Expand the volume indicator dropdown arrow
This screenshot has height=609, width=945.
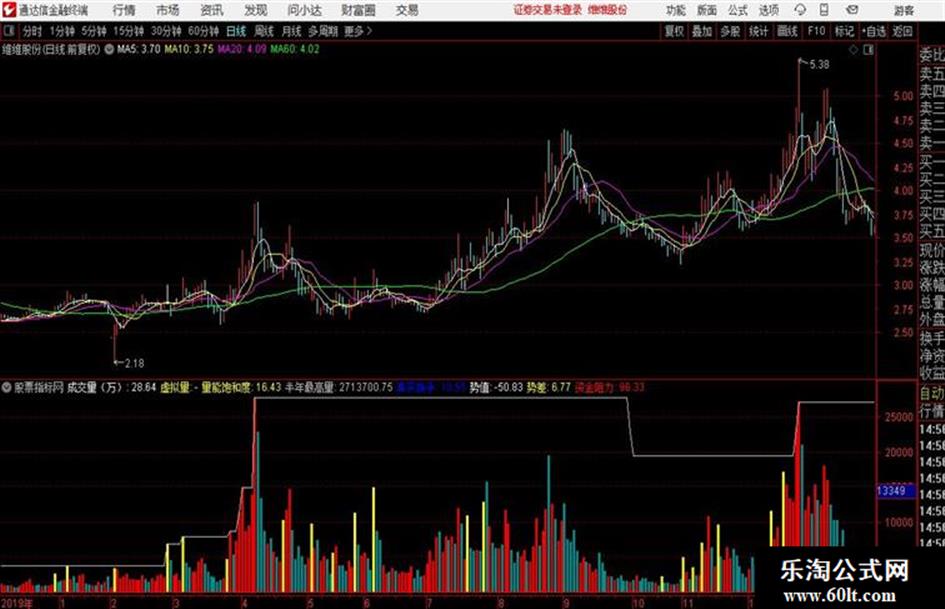tap(6, 387)
